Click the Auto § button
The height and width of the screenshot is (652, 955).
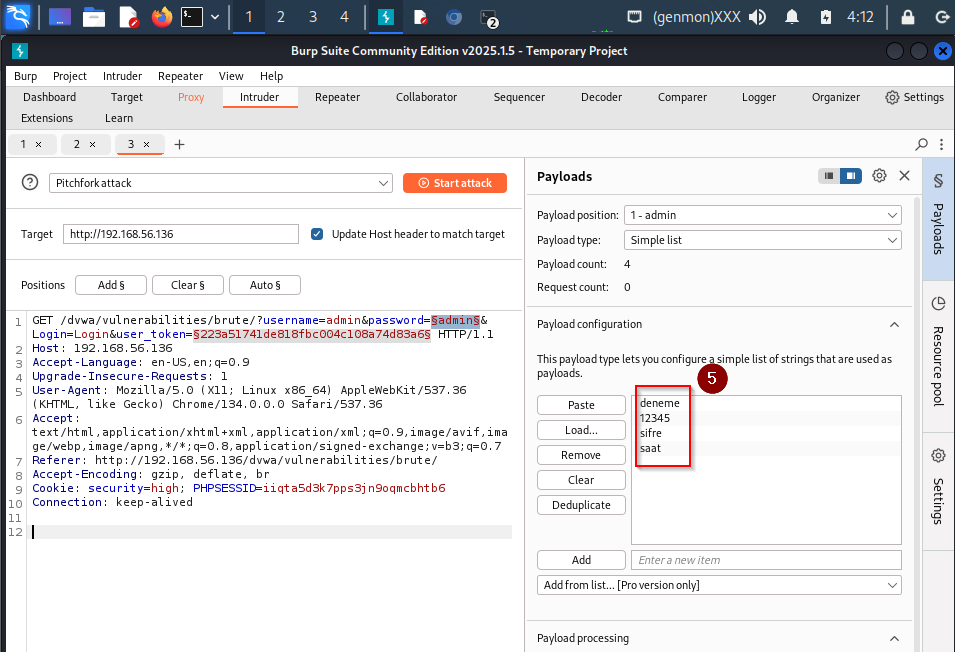(265, 285)
